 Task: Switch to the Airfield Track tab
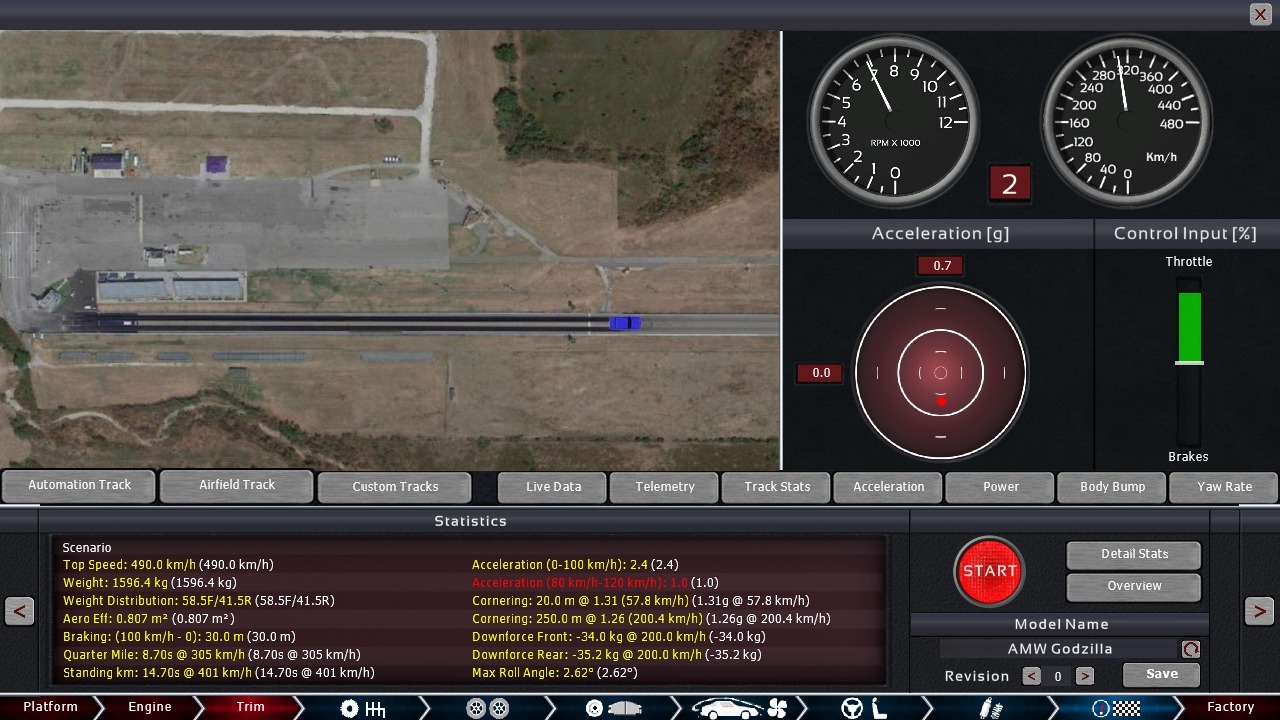tap(237, 485)
